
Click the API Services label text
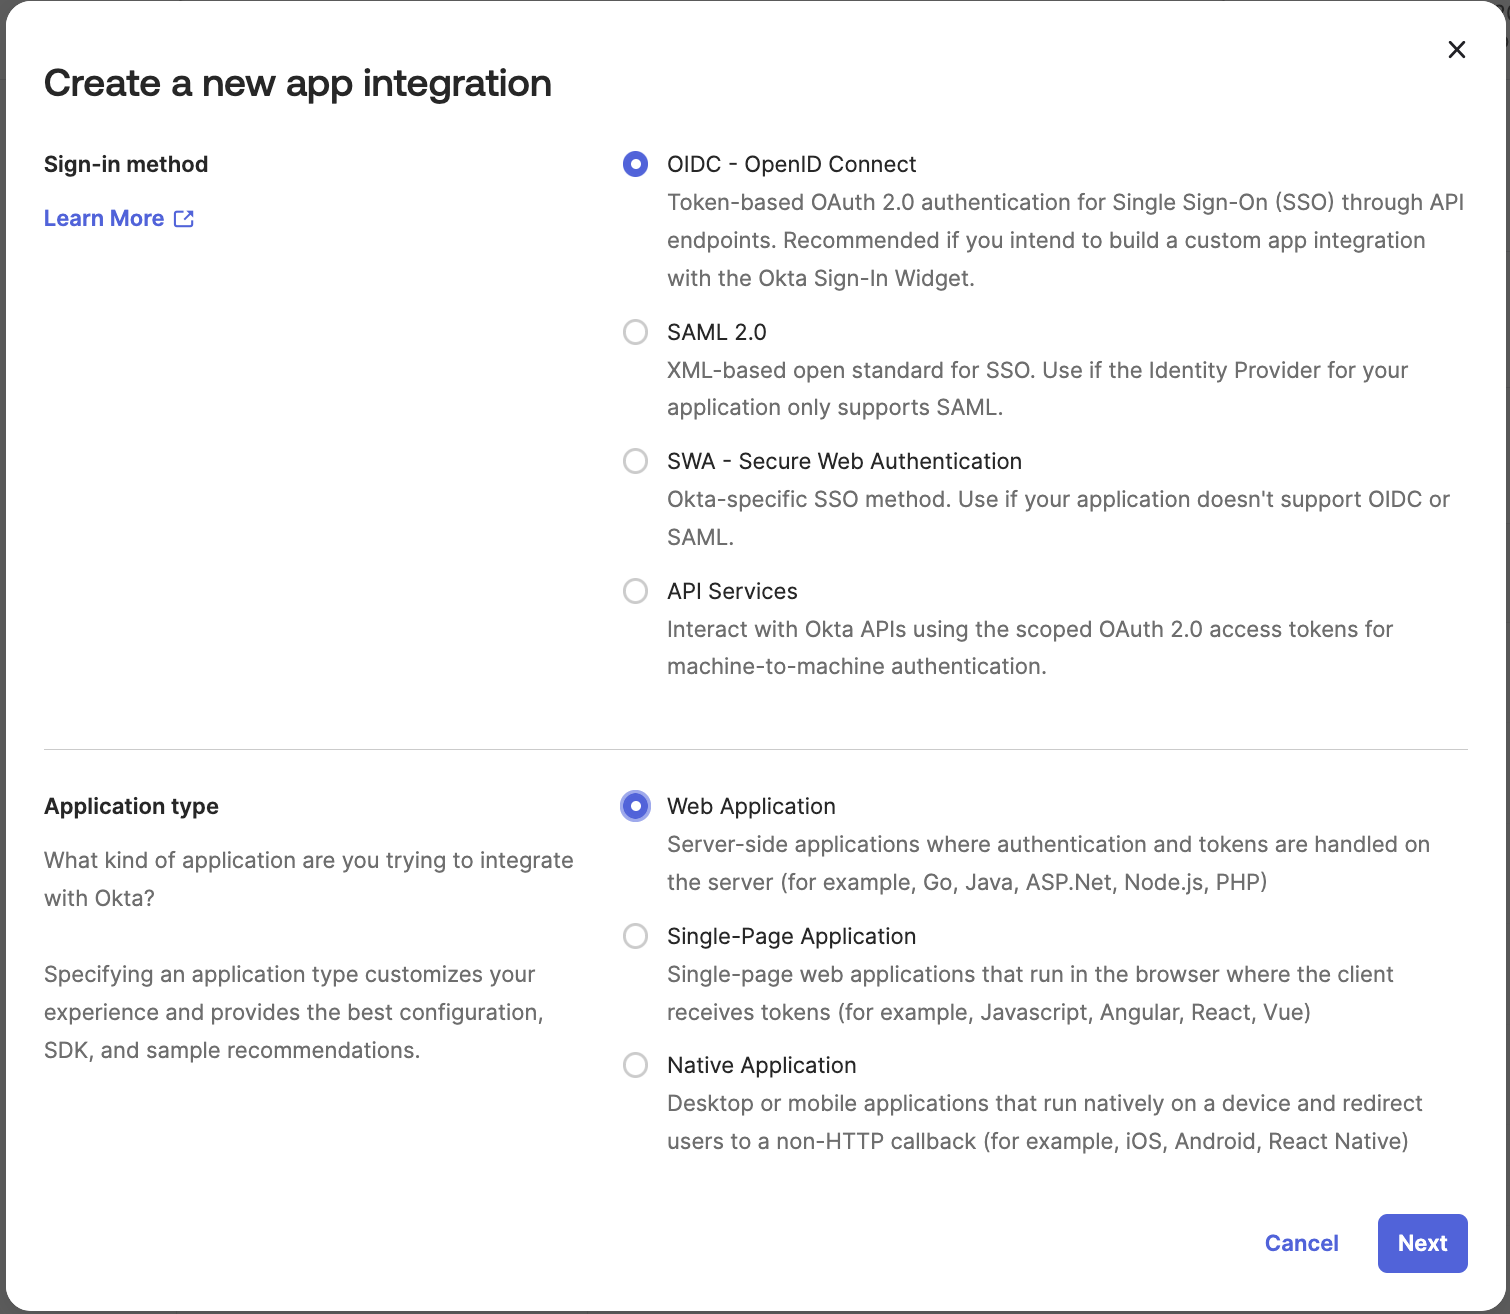(x=732, y=591)
